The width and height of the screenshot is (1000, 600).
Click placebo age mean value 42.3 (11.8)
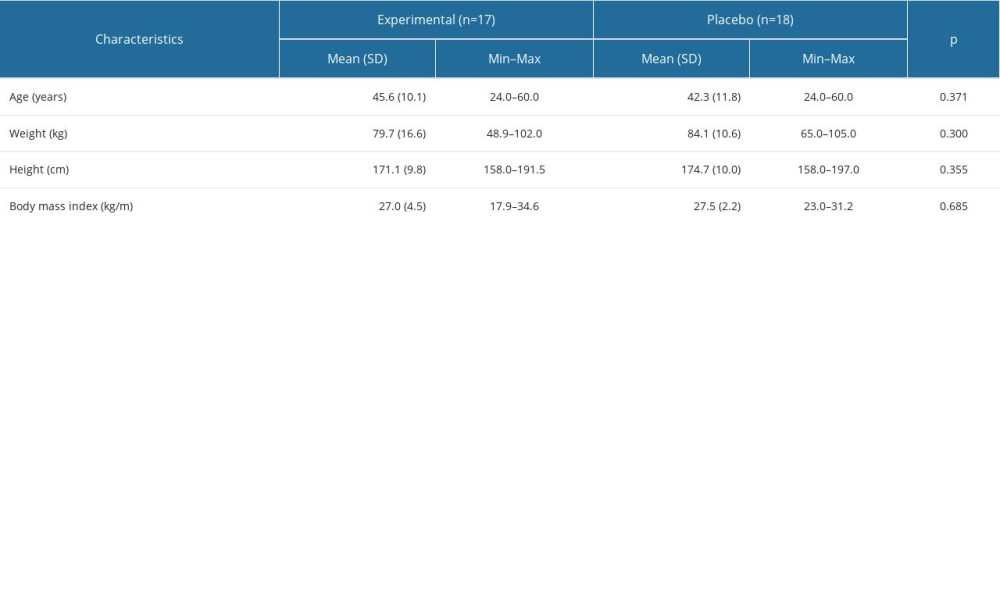coord(711,98)
